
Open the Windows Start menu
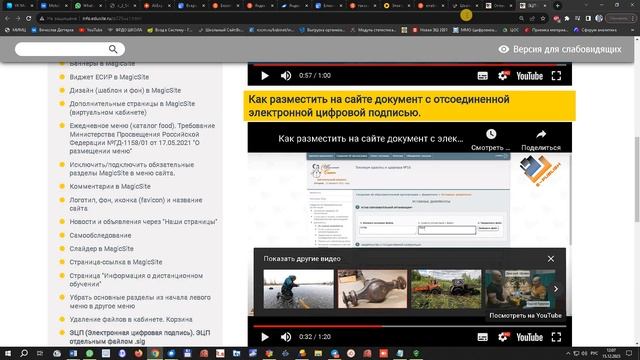pyautogui.click(x=8, y=353)
